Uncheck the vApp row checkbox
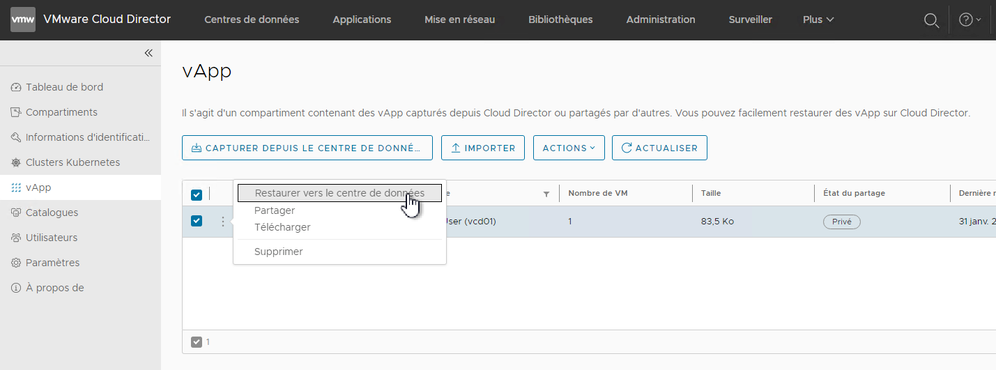The image size is (996, 370). [196, 221]
